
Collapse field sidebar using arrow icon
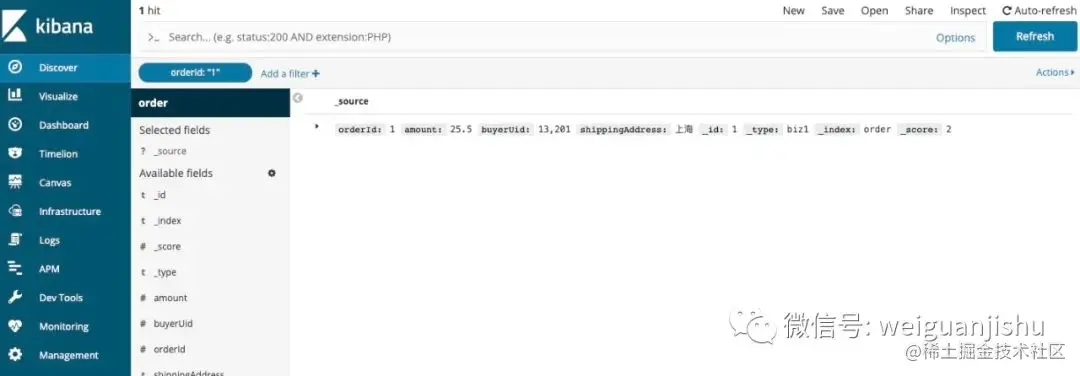tap(298, 98)
